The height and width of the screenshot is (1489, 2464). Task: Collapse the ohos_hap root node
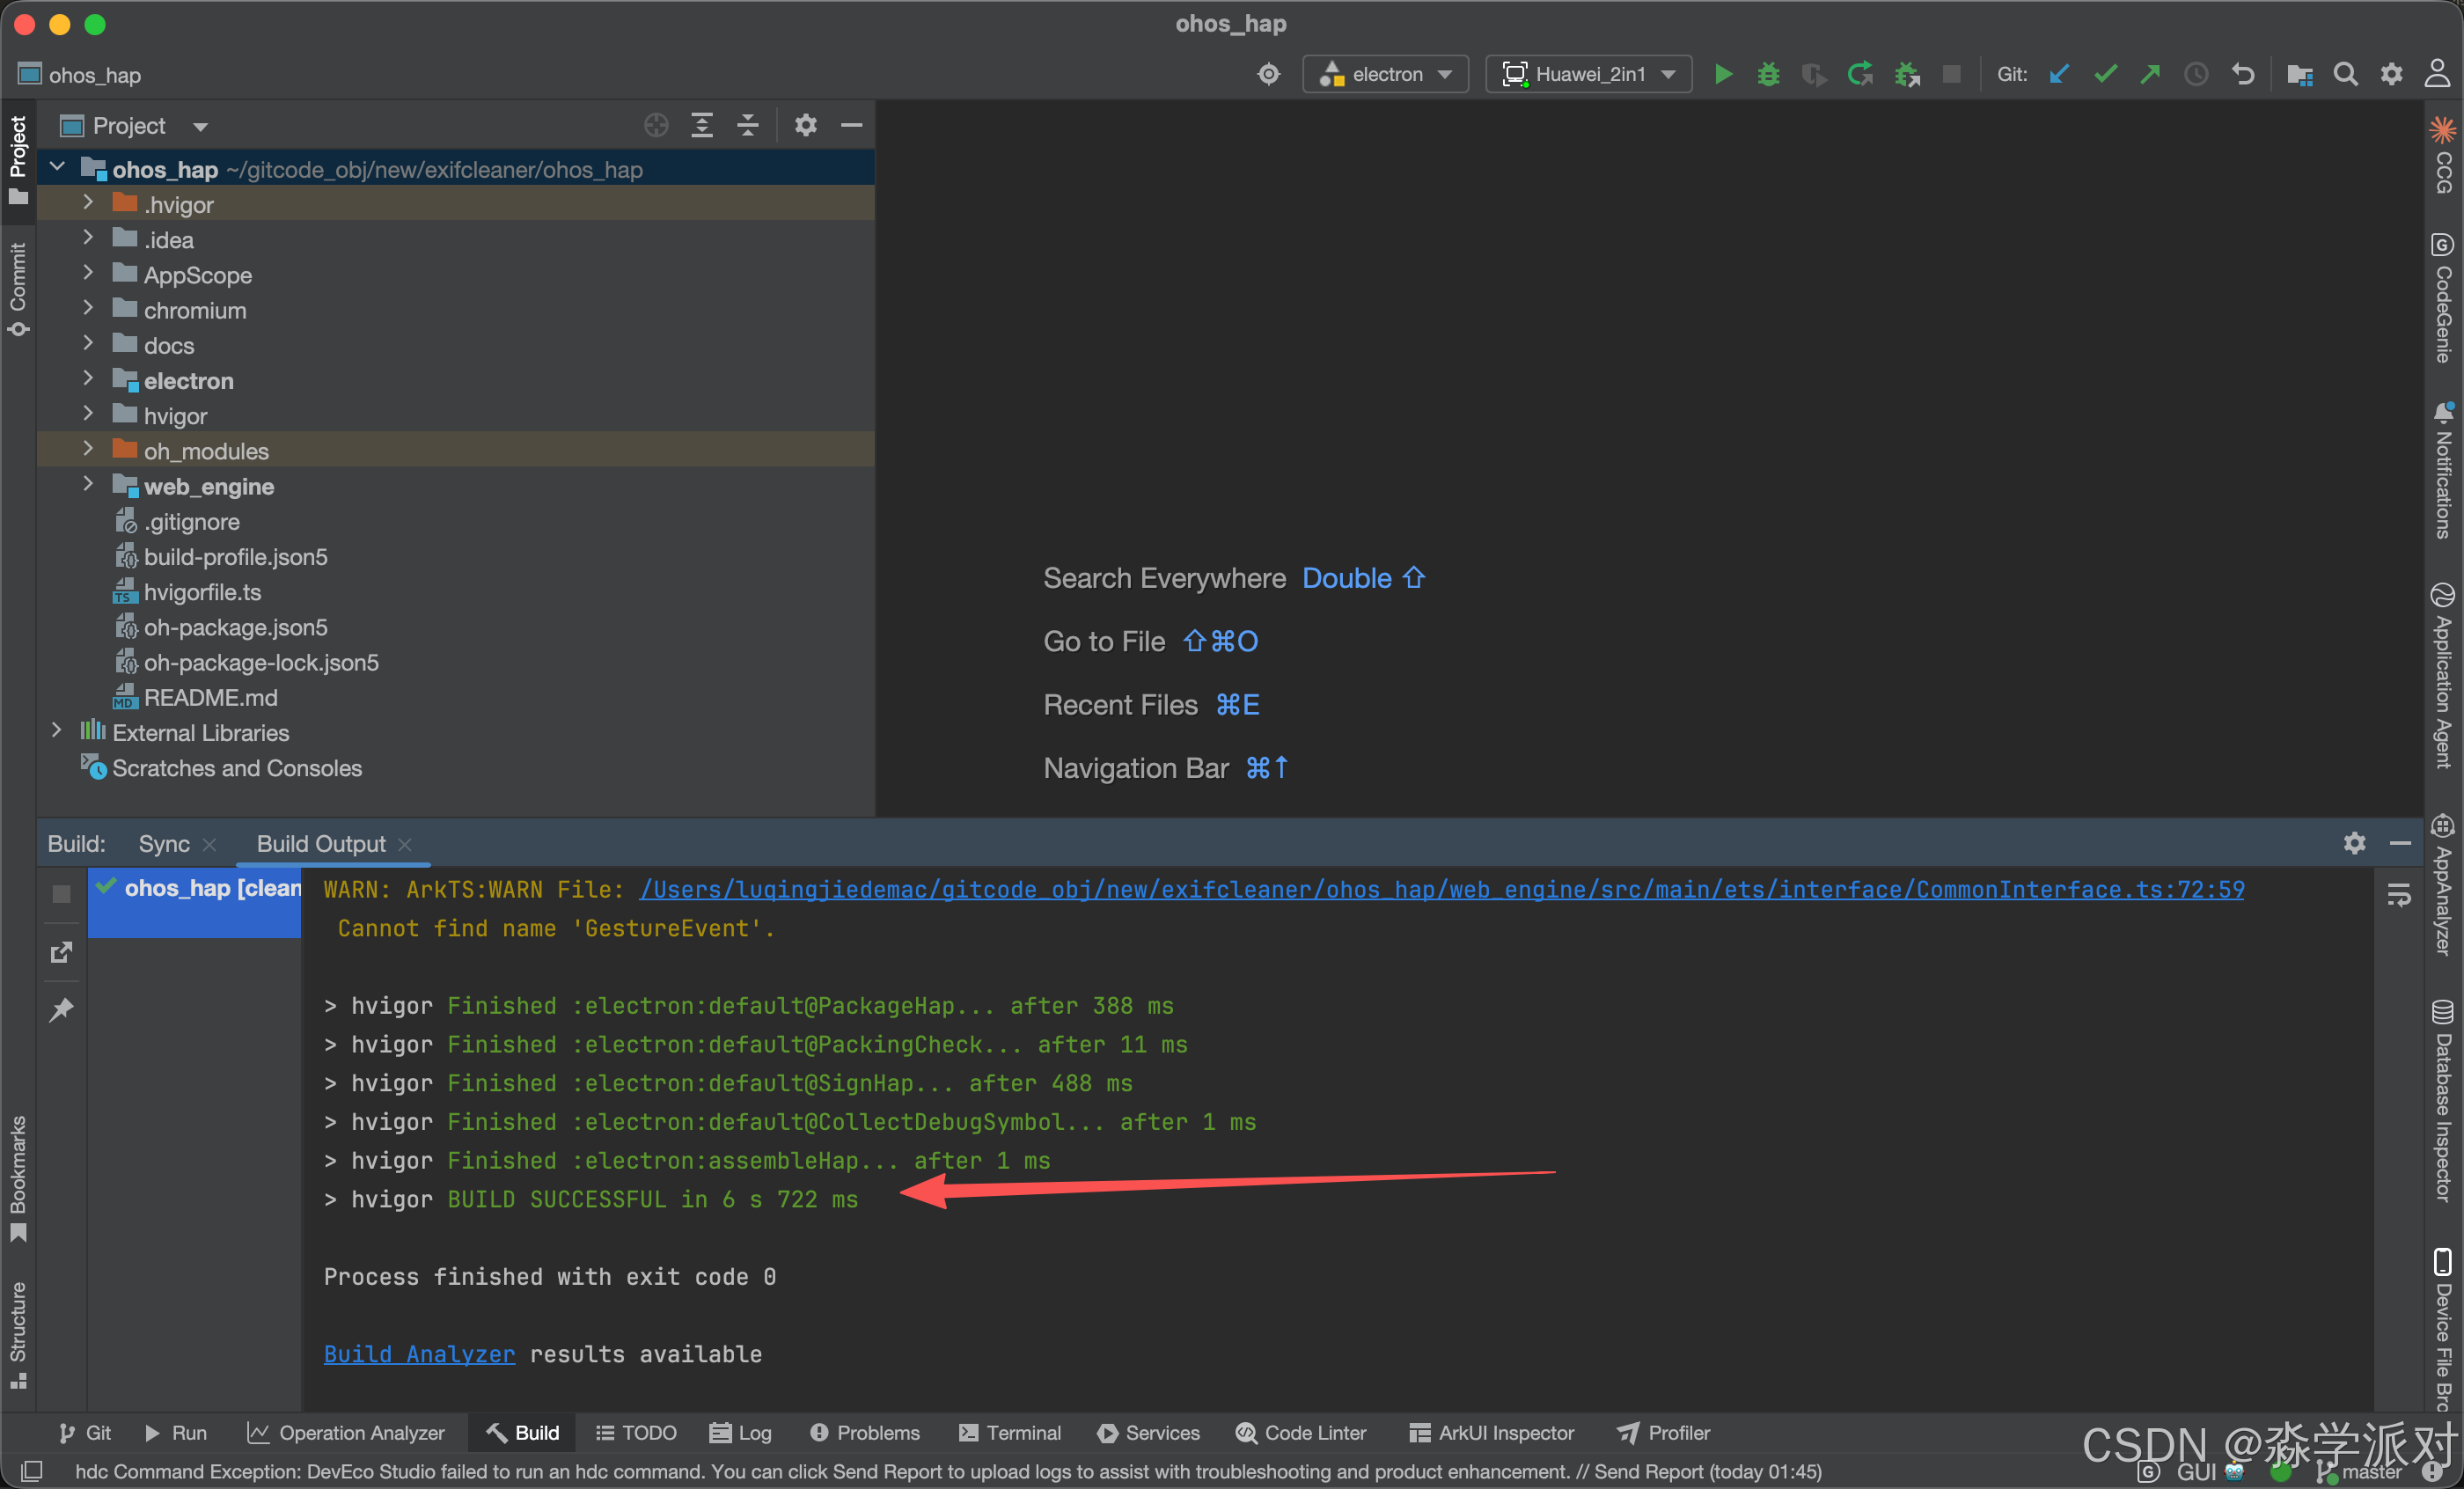point(58,168)
